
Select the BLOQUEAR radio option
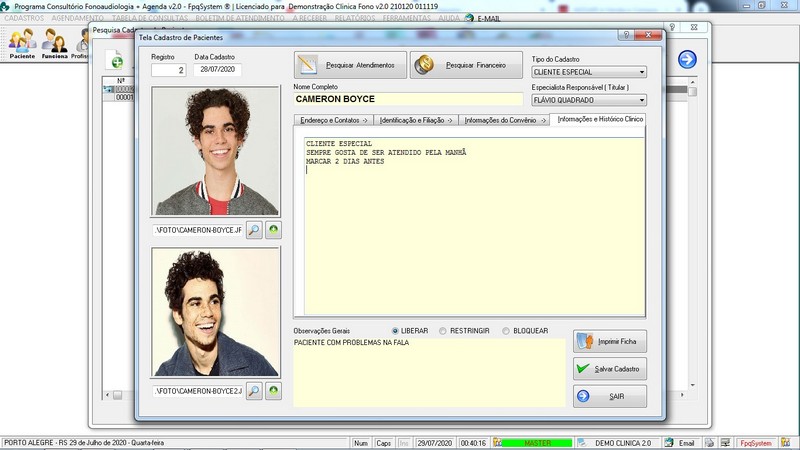coord(506,331)
